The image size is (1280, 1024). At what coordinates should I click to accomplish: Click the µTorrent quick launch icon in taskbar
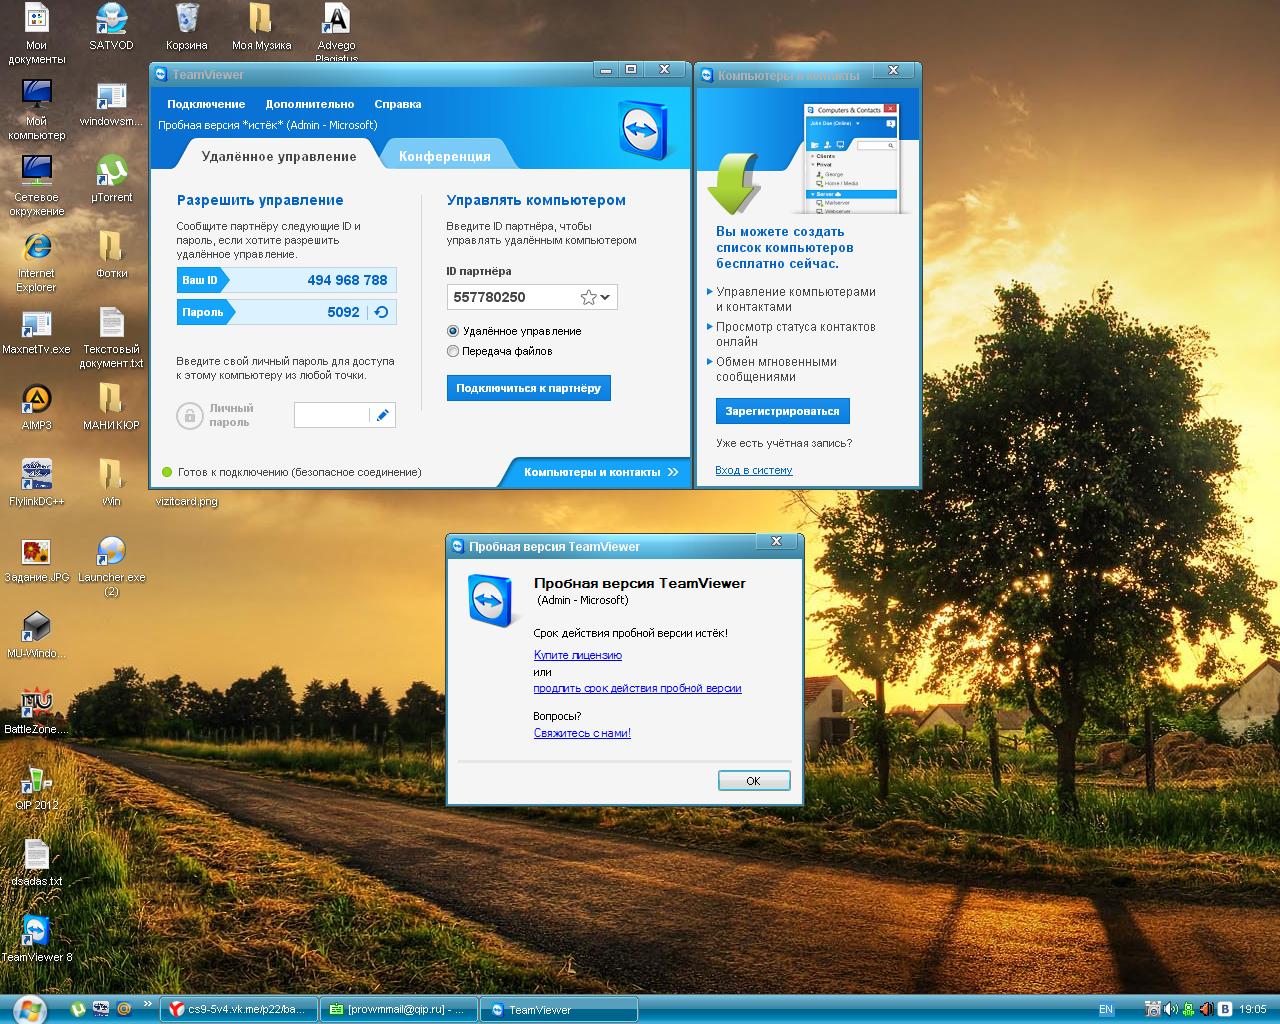click(x=77, y=1009)
